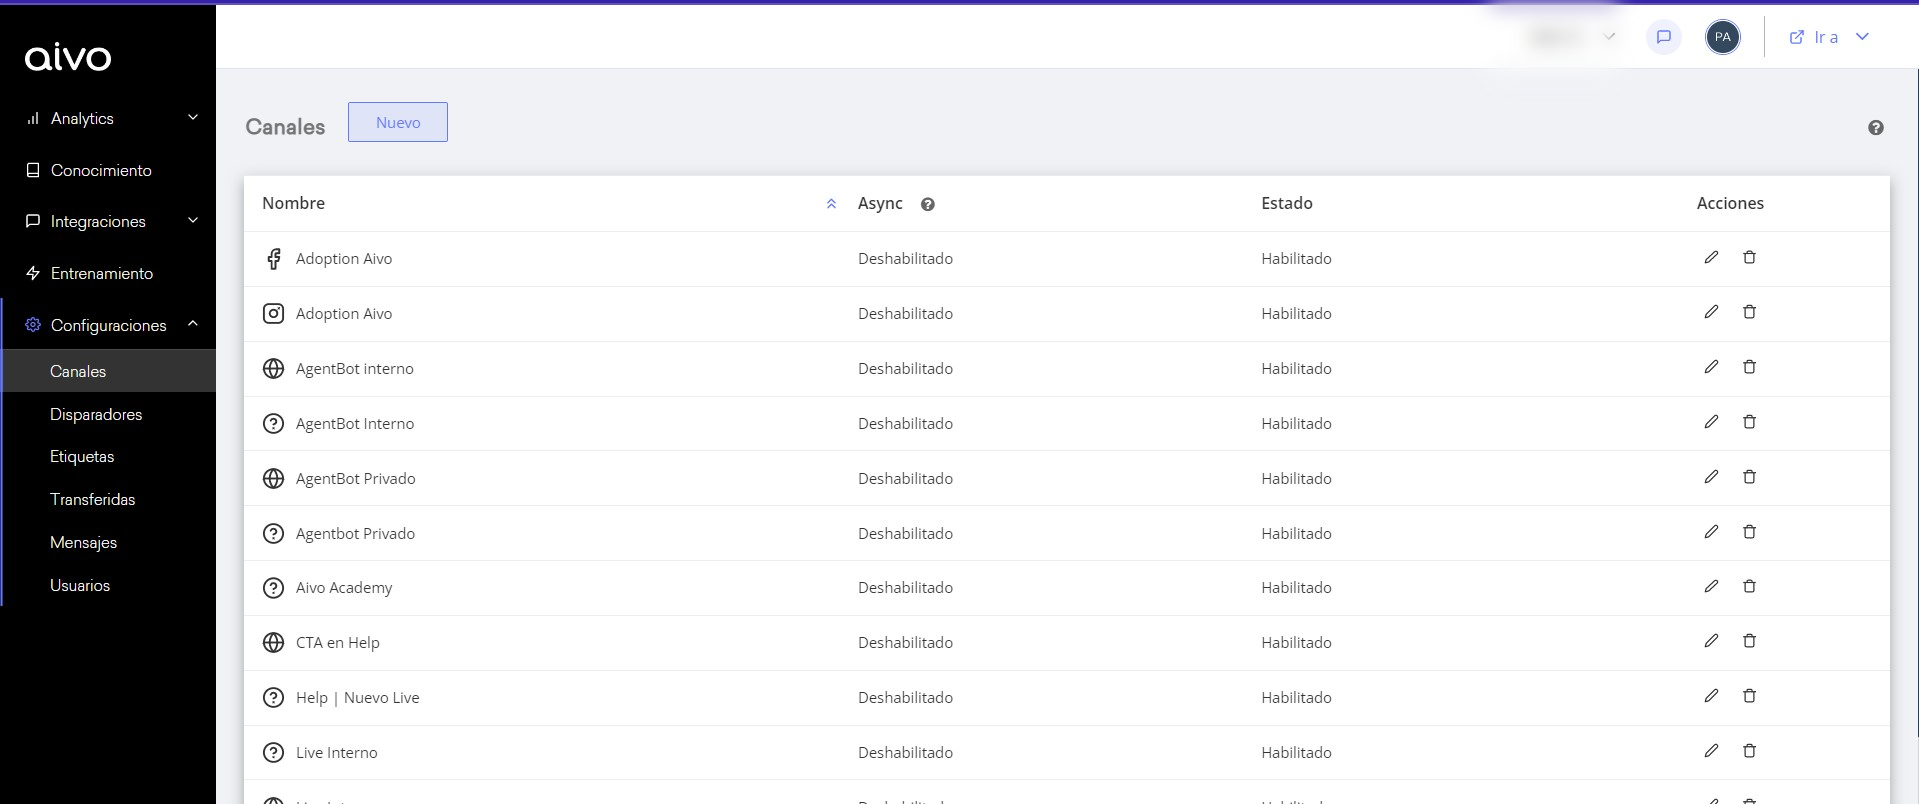Image resolution: width=1919 pixels, height=804 pixels.
Task: Collapse the Configuraciones section
Action: pyautogui.click(x=193, y=324)
